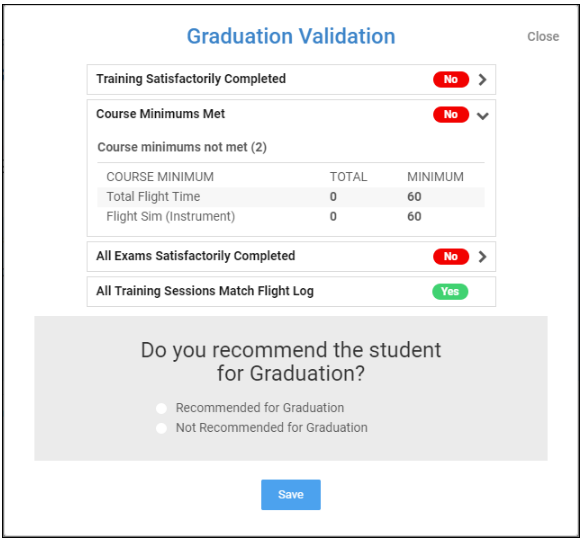Image resolution: width=587 pixels, height=544 pixels.
Task: Expand All Exams Satisfactorily Completed chevron
Action: pos(483,257)
